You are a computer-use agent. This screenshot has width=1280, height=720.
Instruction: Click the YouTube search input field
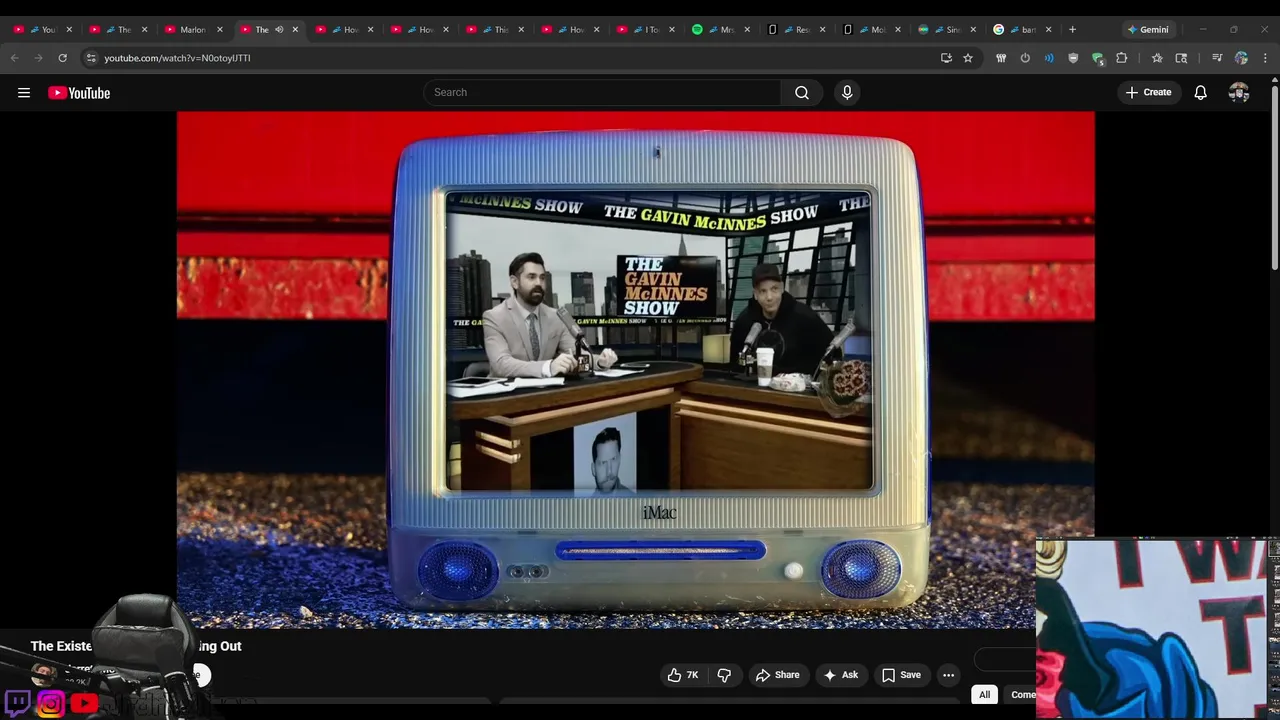click(x=602, y=92)
